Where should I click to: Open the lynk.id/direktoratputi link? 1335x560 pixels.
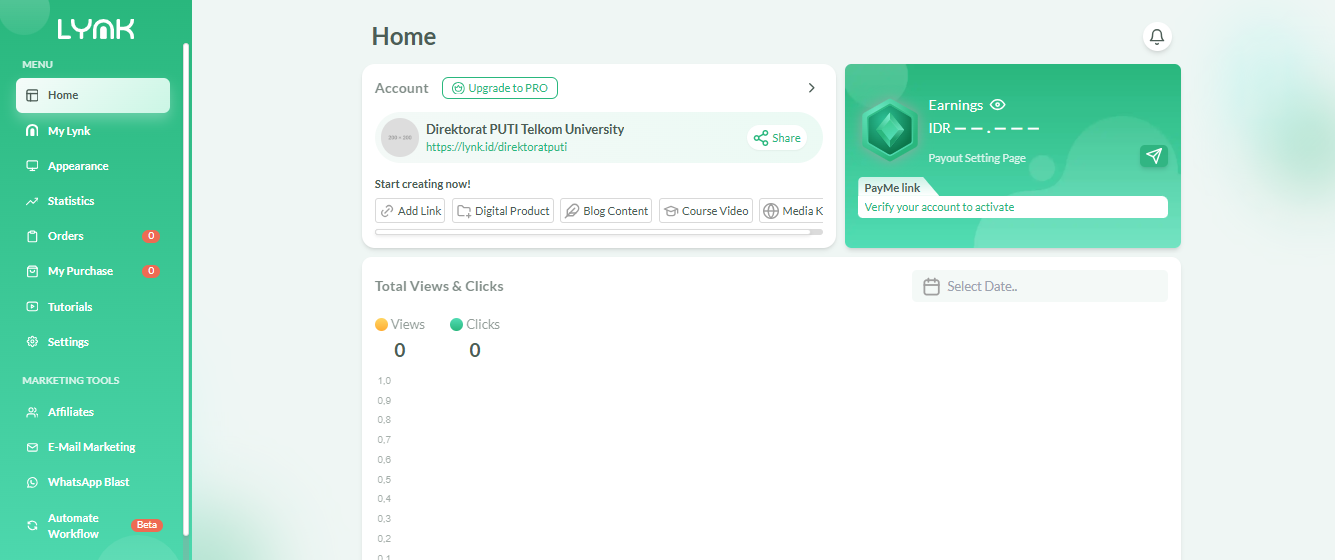pos(497,147)
